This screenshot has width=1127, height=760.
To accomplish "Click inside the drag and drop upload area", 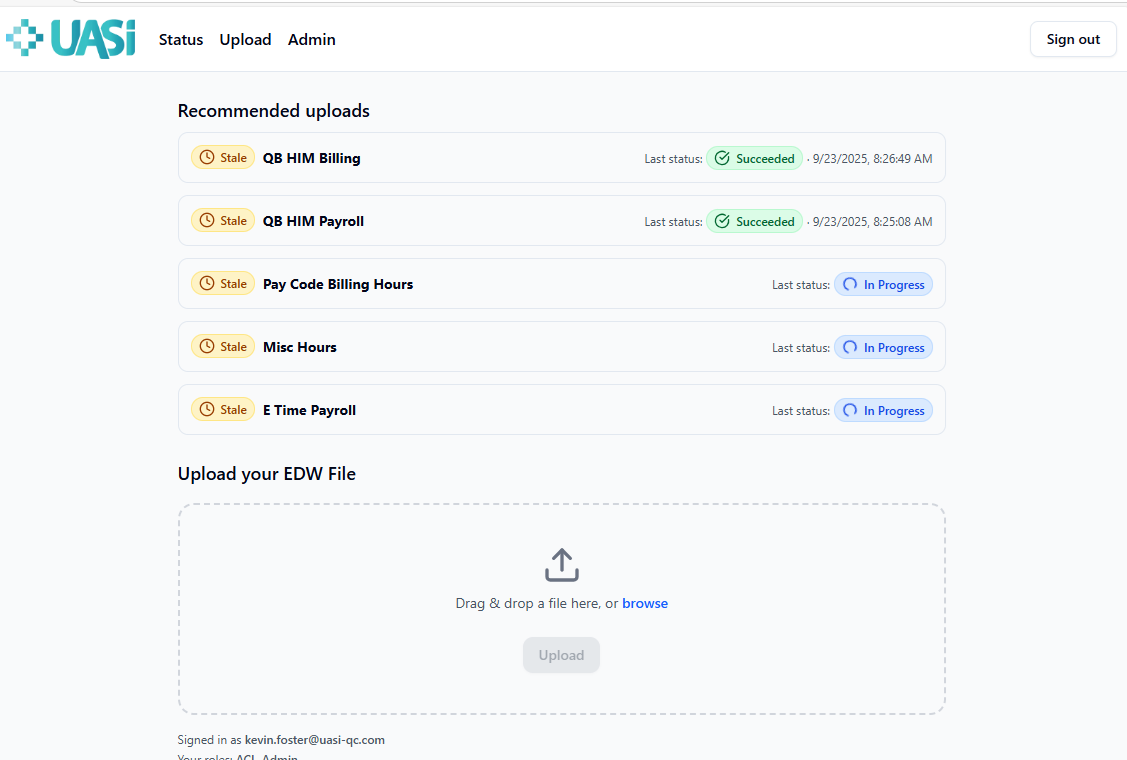I will pos(561,610).
